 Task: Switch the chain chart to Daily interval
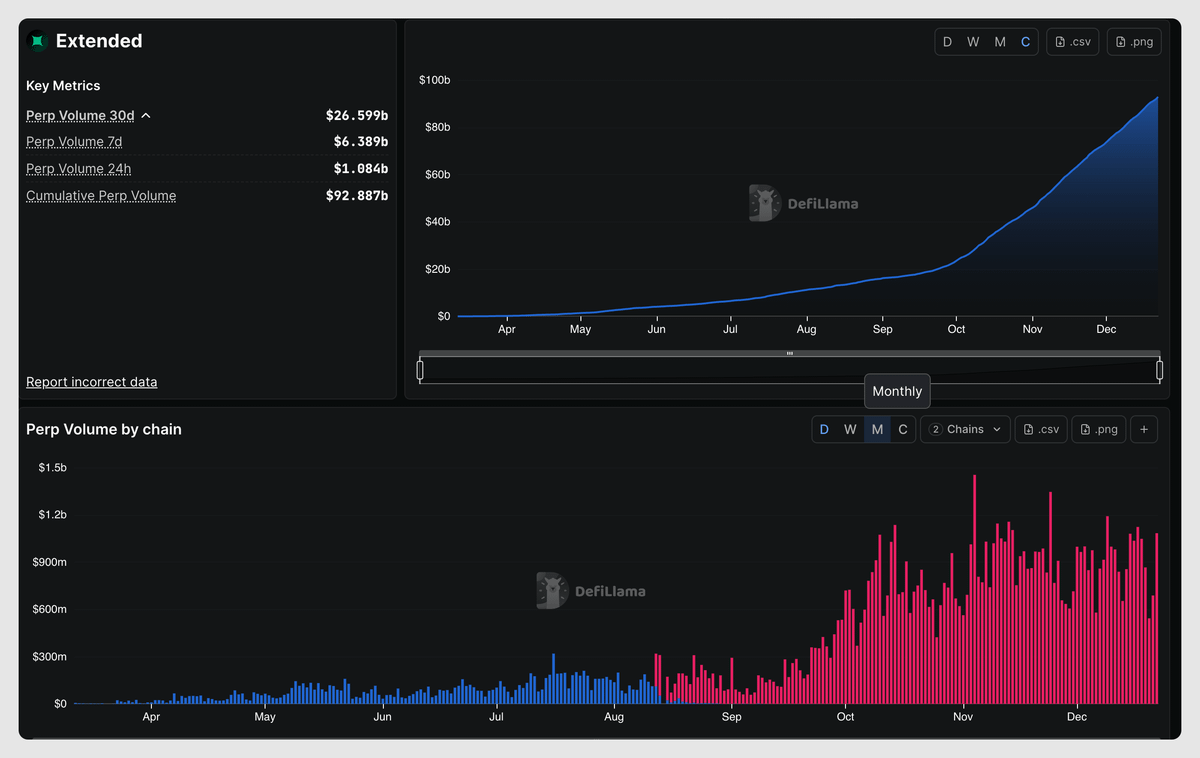[x=824, y=428]
